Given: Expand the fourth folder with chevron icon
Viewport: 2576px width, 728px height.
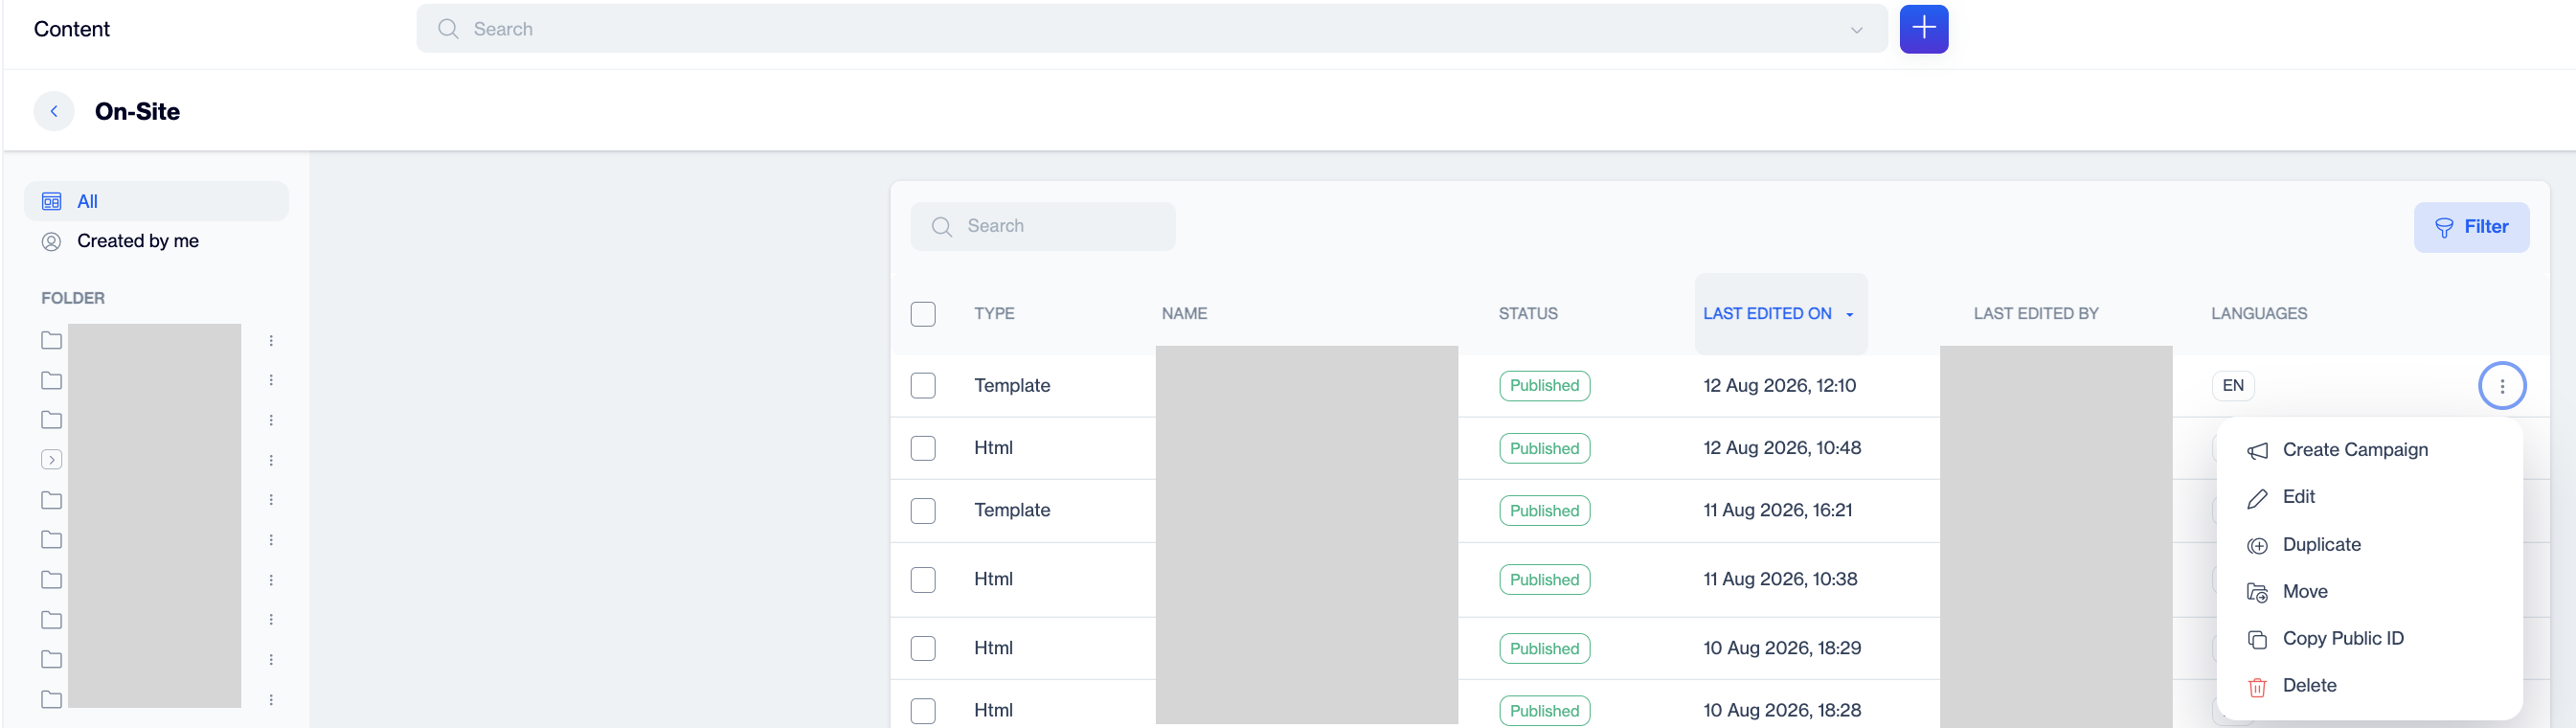Looking at the screenshot, I should pyautogui.click(x=52, y=460).
